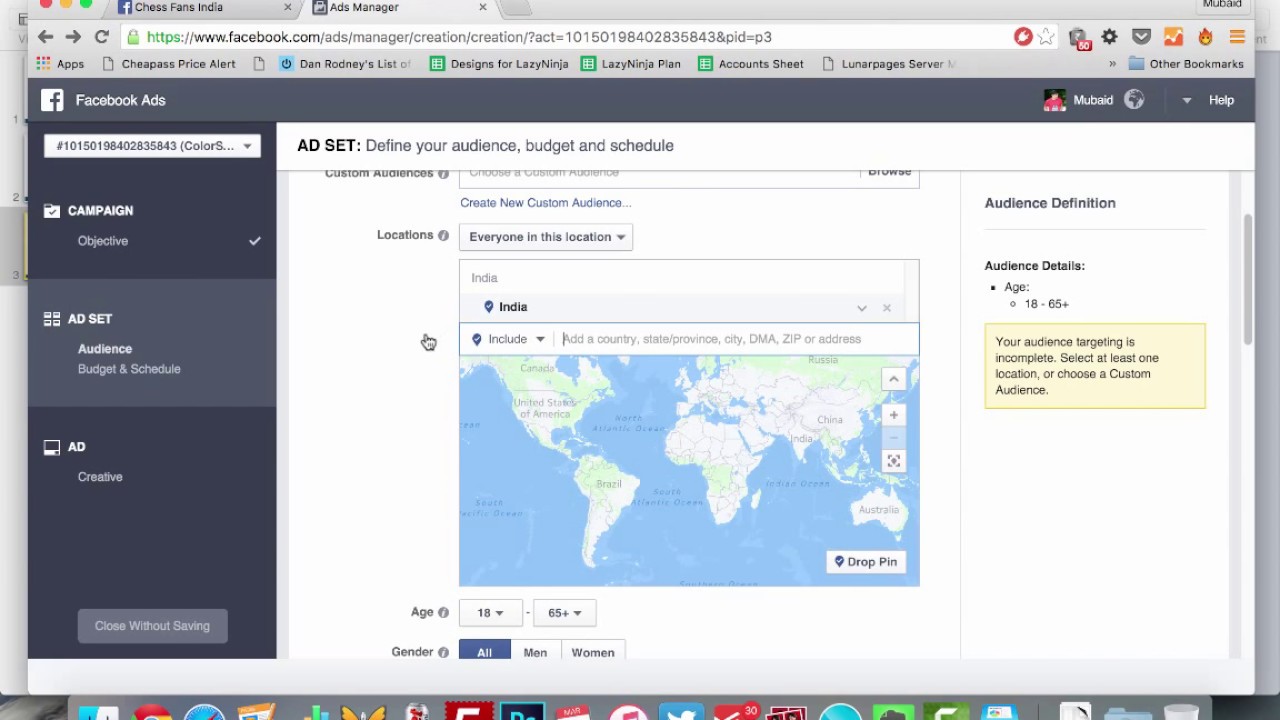
Task: Open the maximum age 65+ dropdown
Action: (x=564, y=613)
